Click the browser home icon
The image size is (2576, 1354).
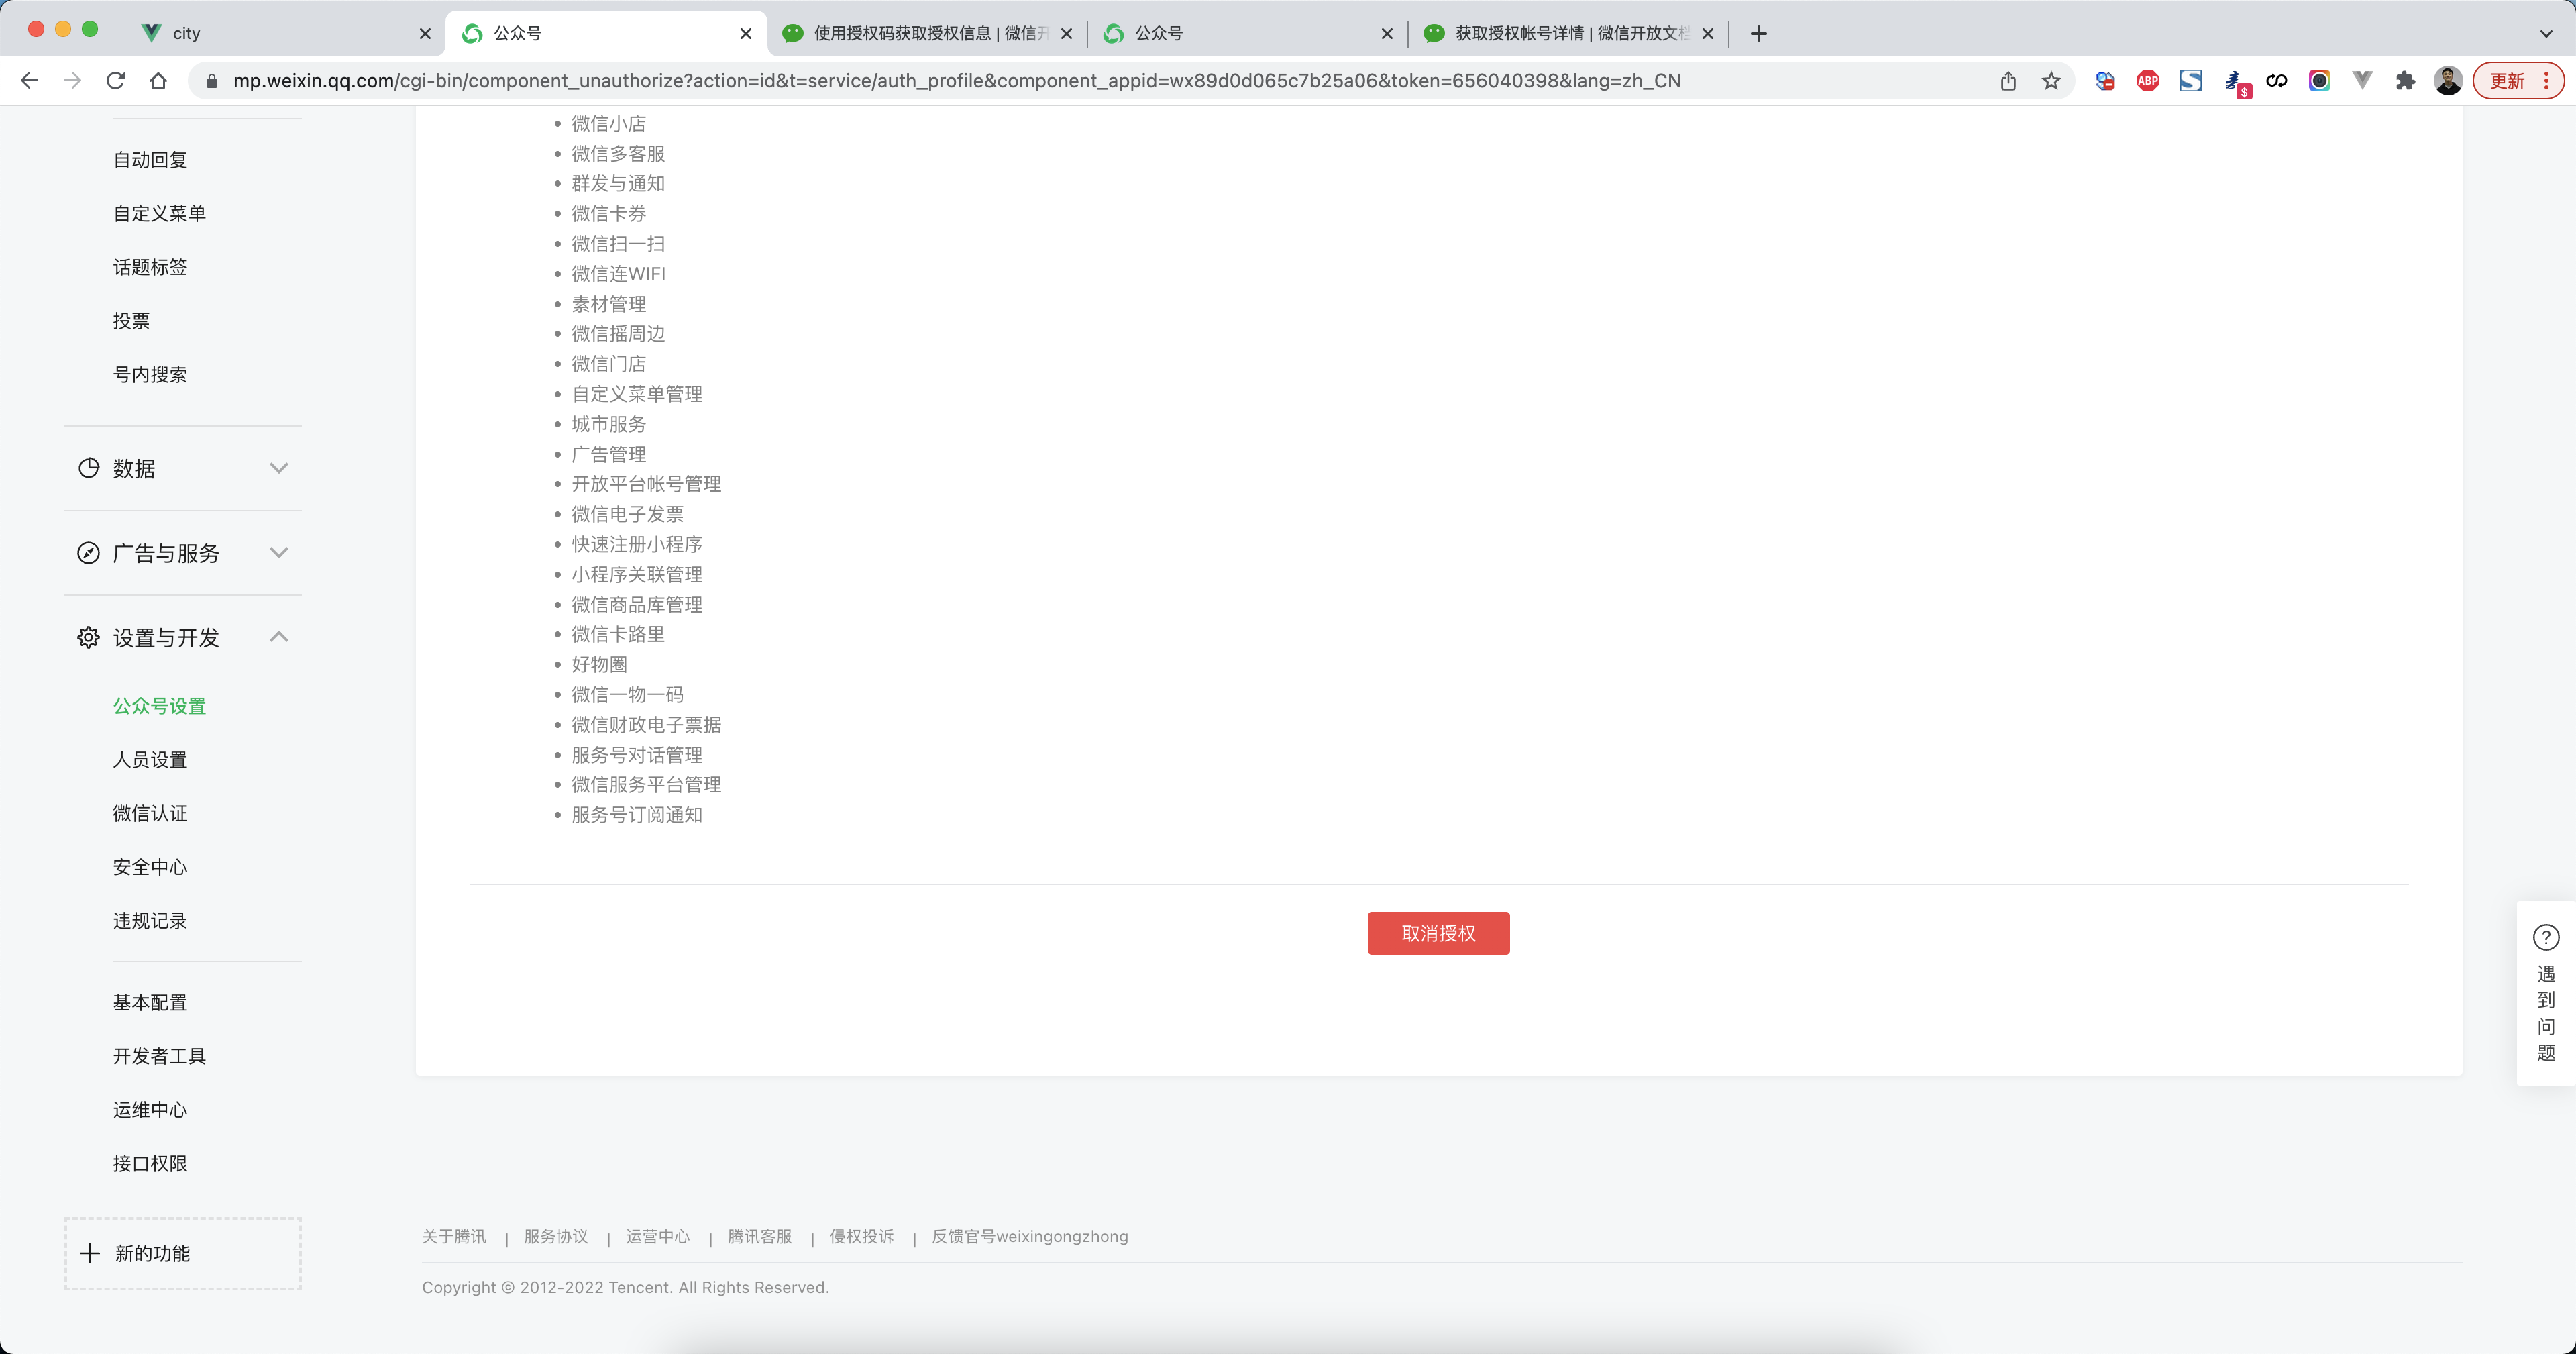pyautogui.click(x=158, y=81)
